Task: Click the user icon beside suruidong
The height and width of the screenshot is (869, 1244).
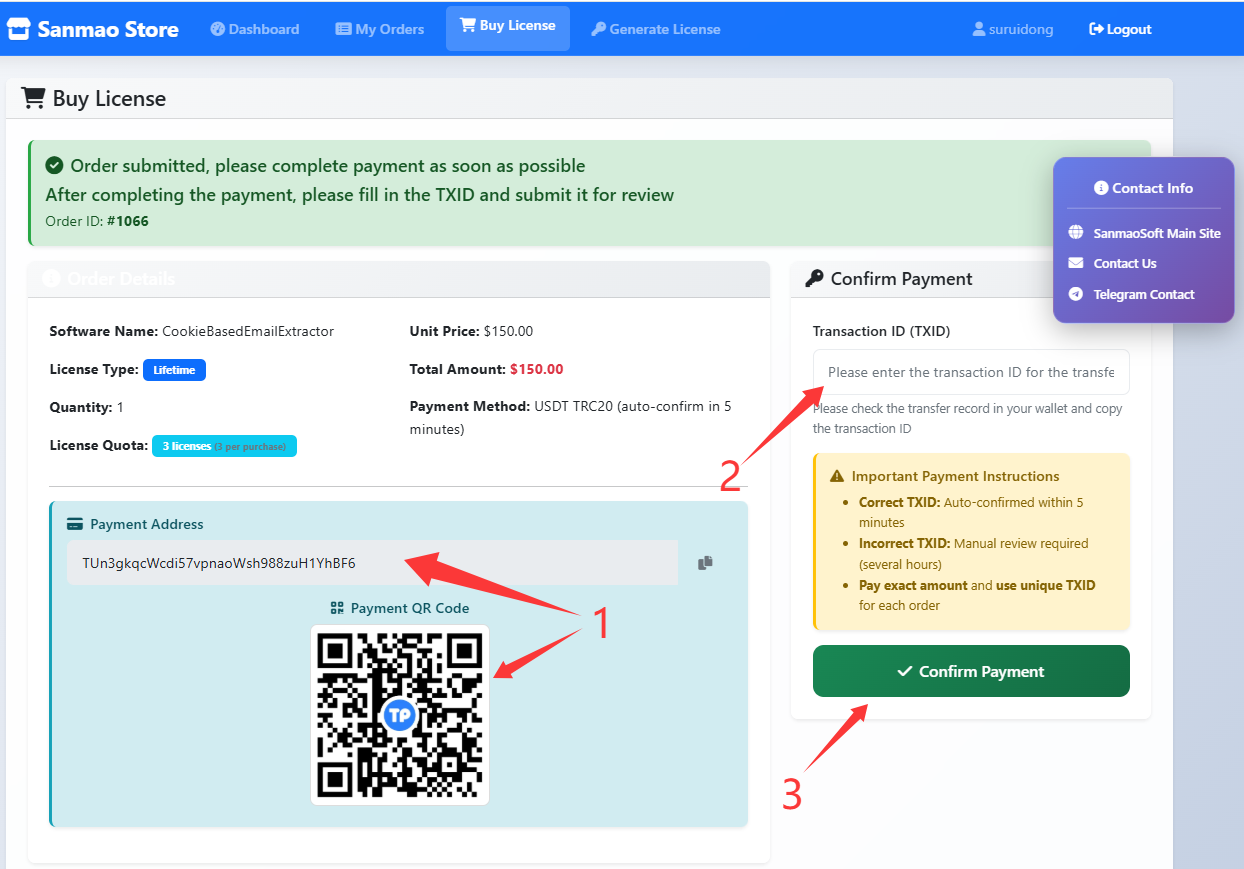Action: (978, 30)
